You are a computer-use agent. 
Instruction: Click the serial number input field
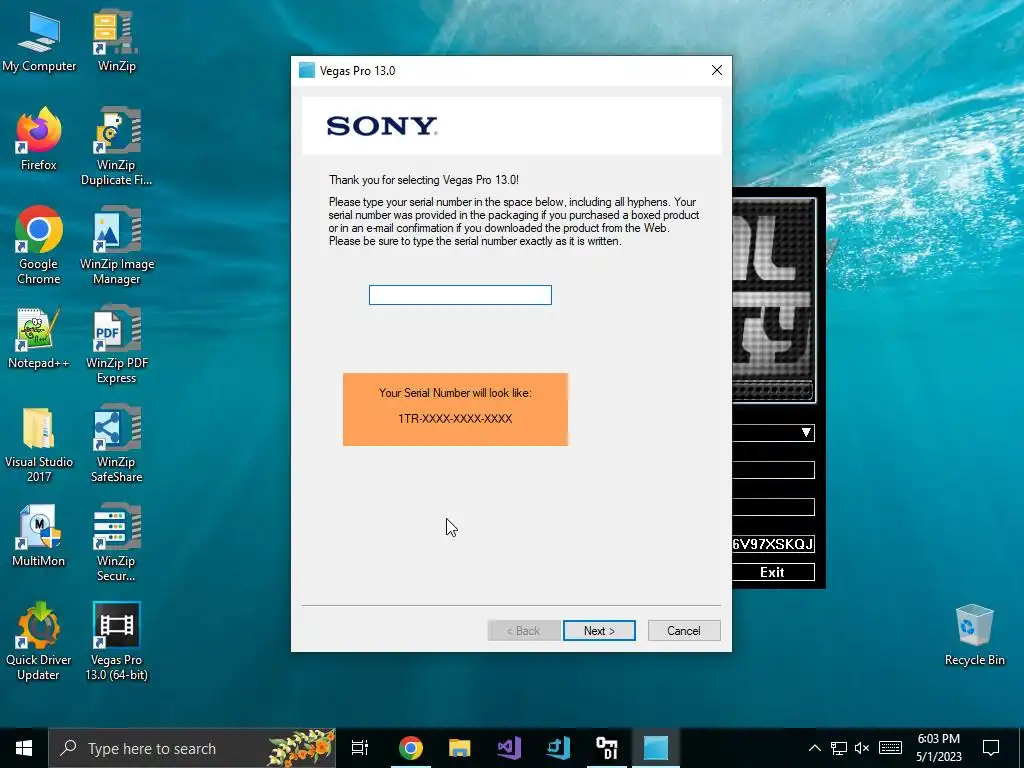460,295
